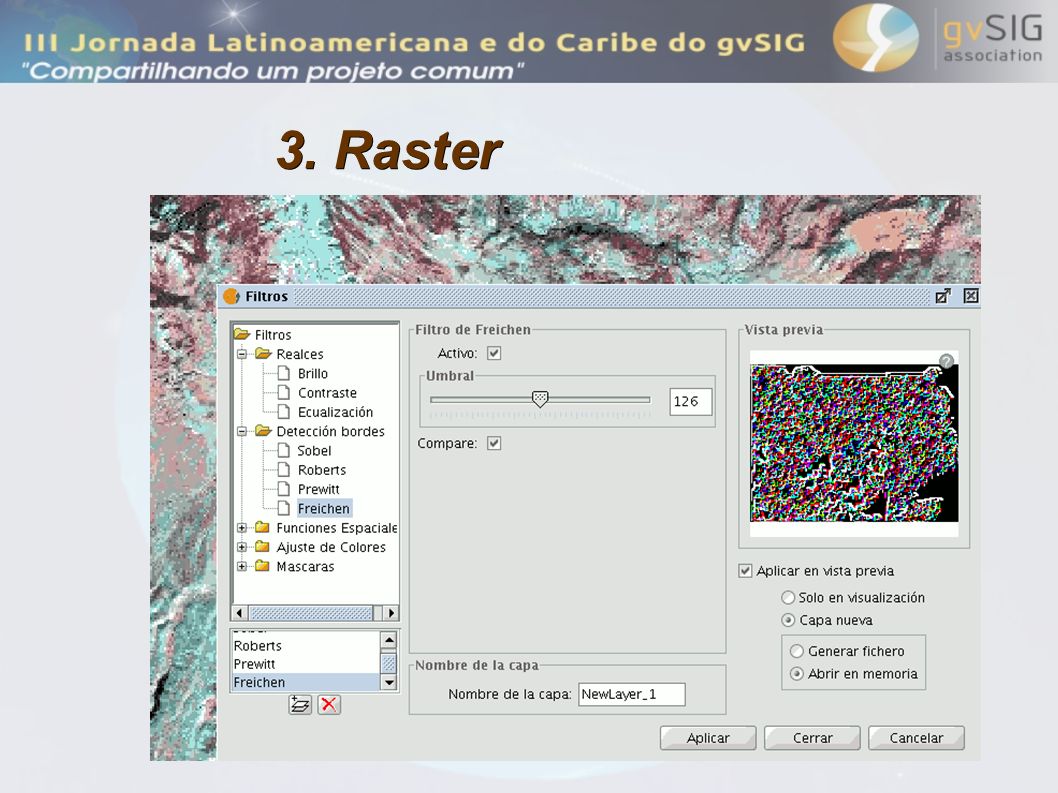The height and width of the screenshot is (793, 1058).
Task: Click the Cerrar button
Action: pos(812,738)
